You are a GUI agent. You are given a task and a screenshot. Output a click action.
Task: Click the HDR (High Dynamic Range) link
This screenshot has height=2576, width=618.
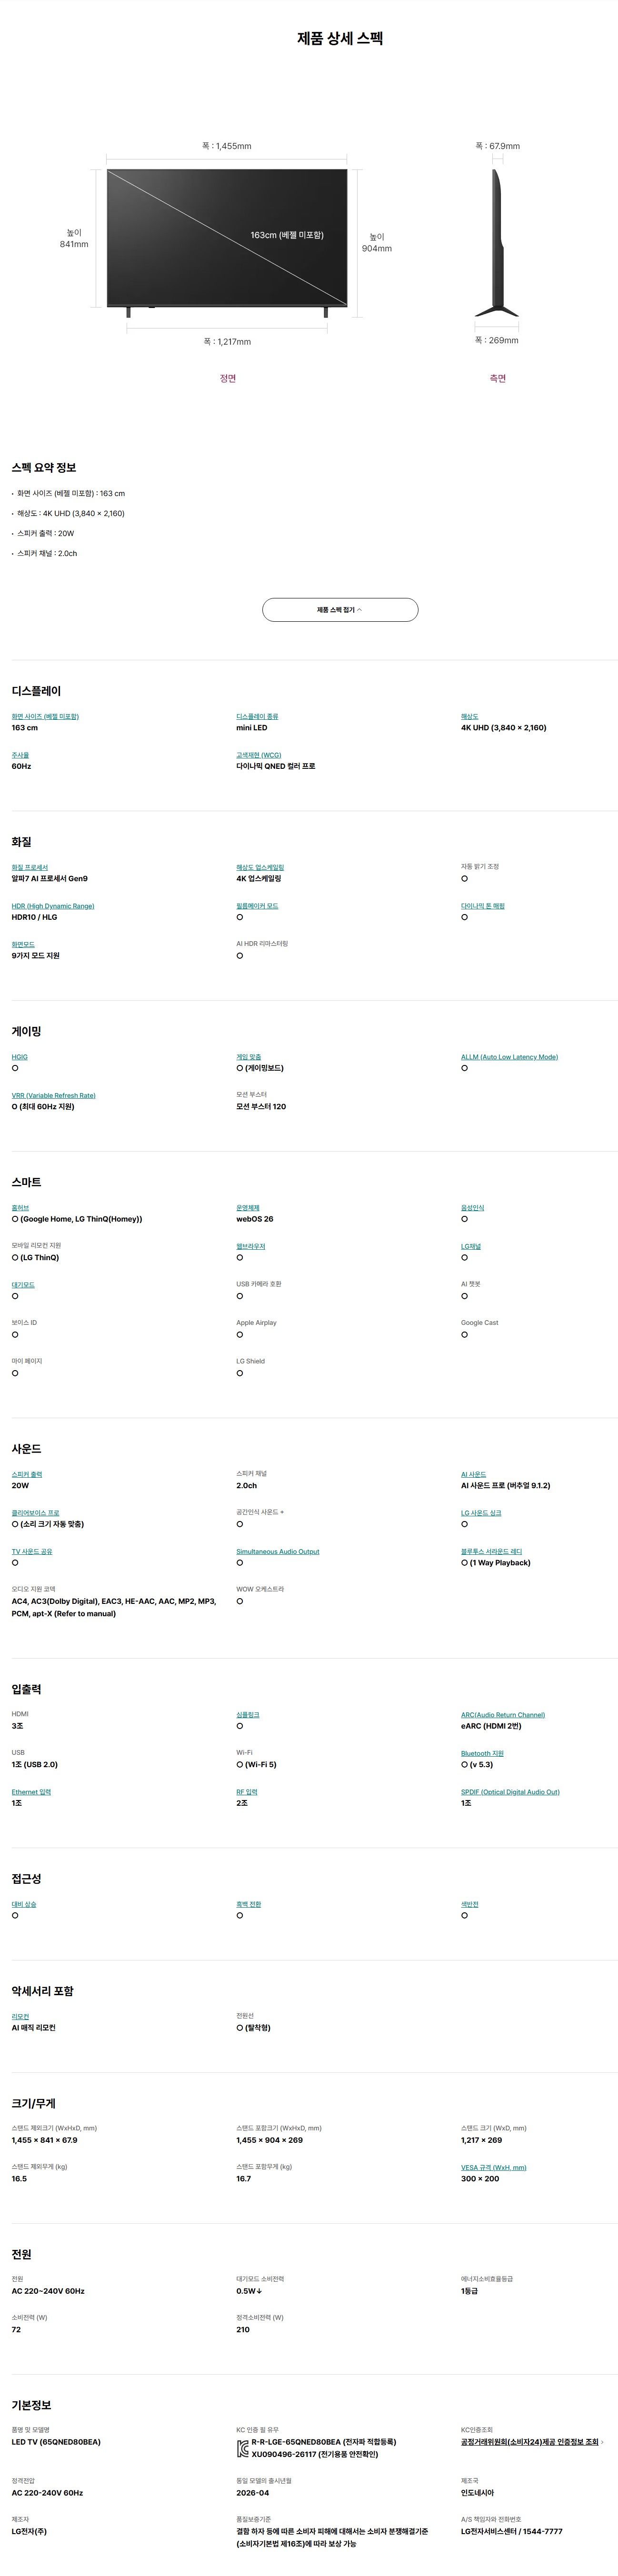(x=53, y=906)
